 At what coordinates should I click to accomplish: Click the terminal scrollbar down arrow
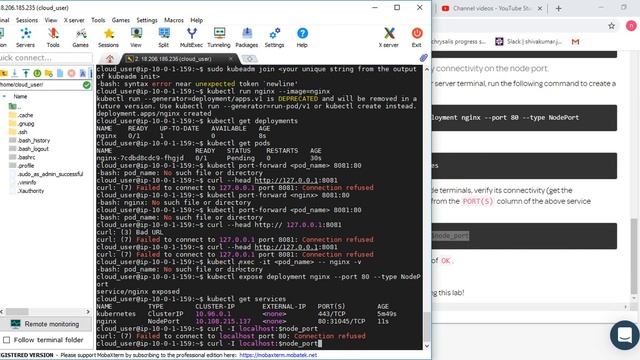[x=427, y=346]
